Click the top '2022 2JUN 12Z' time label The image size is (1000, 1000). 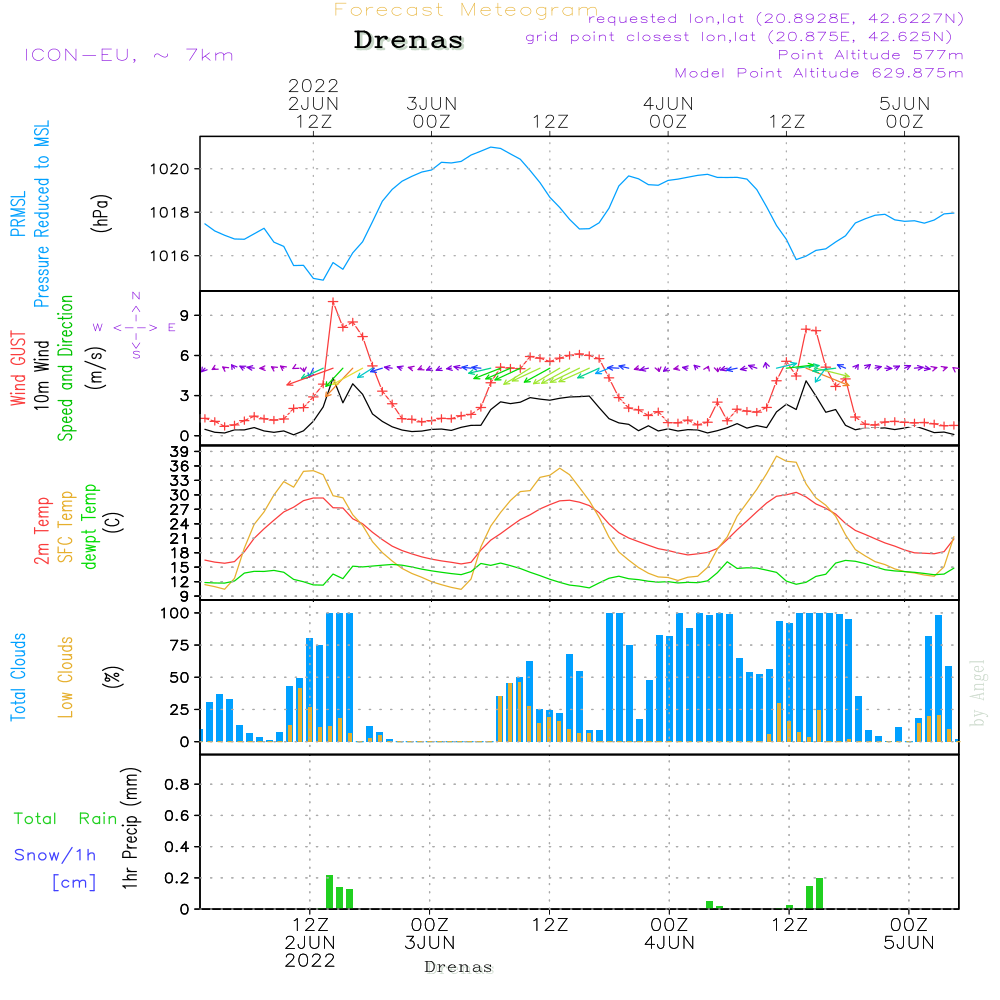313,103
